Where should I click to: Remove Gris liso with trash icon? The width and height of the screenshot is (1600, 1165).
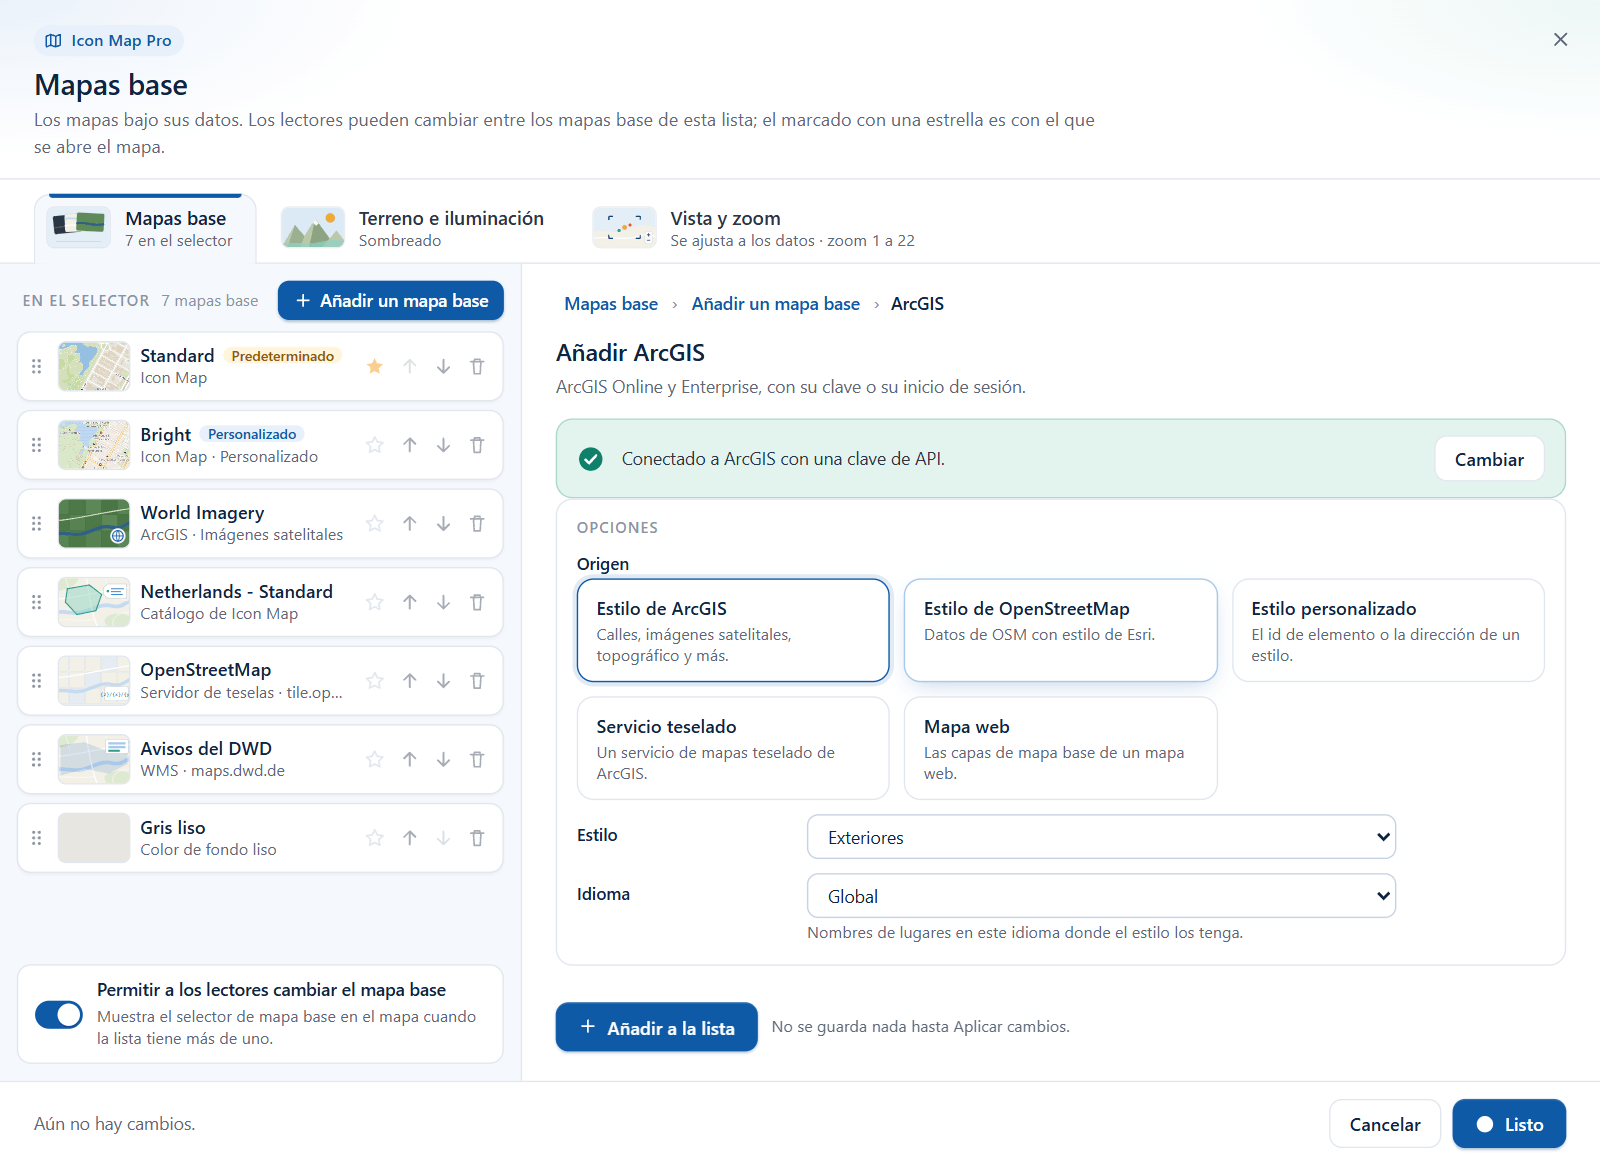(x=477, y=838)
